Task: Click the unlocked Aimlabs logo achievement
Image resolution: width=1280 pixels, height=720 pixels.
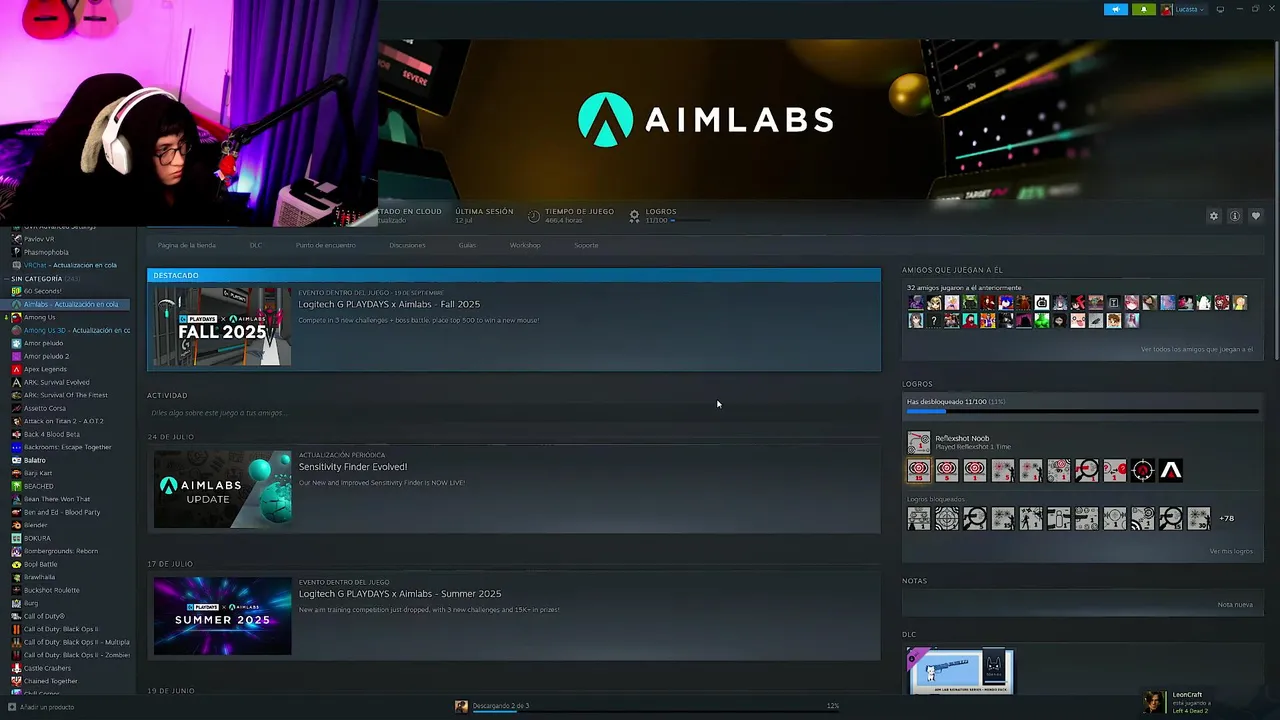Action: tap(1171, 470)
